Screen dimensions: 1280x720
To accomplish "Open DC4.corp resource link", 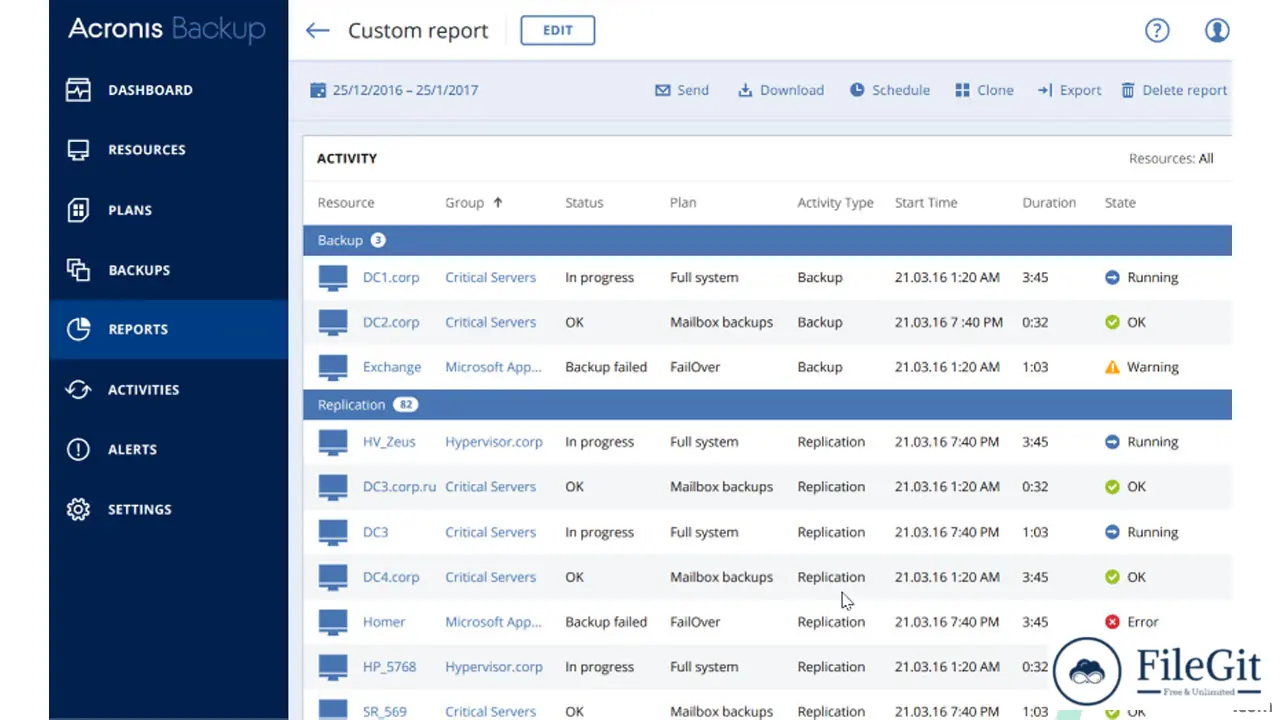I will pos(391,577).
